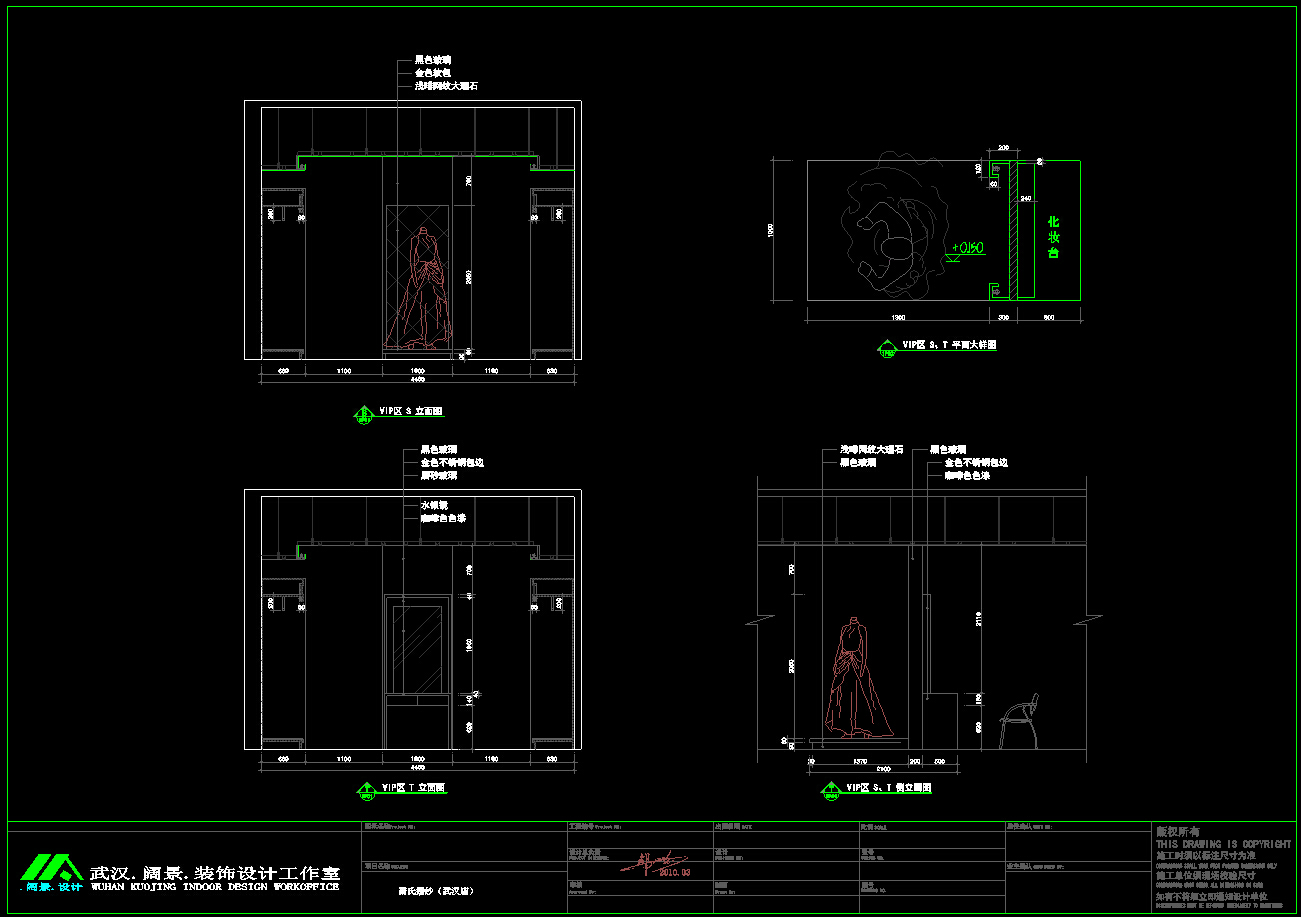Select the 武汉.阔景.装饰设计工作室 title text
The height and width of the screenshot is (917, 1301).
click(215, 872)
